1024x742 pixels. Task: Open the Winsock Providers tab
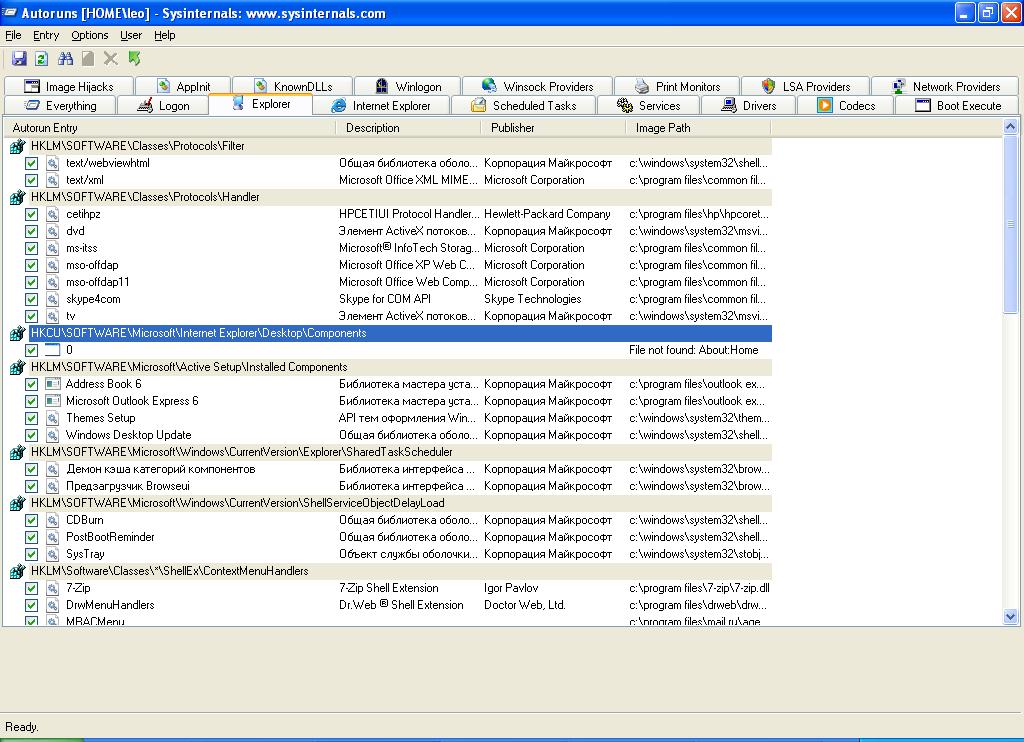[537, 87]
